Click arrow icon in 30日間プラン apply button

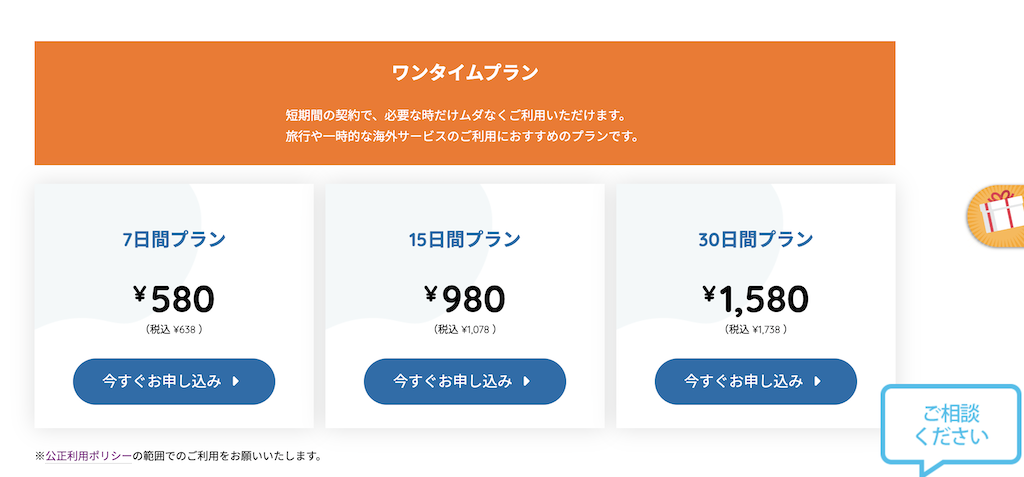coord(817,381)
